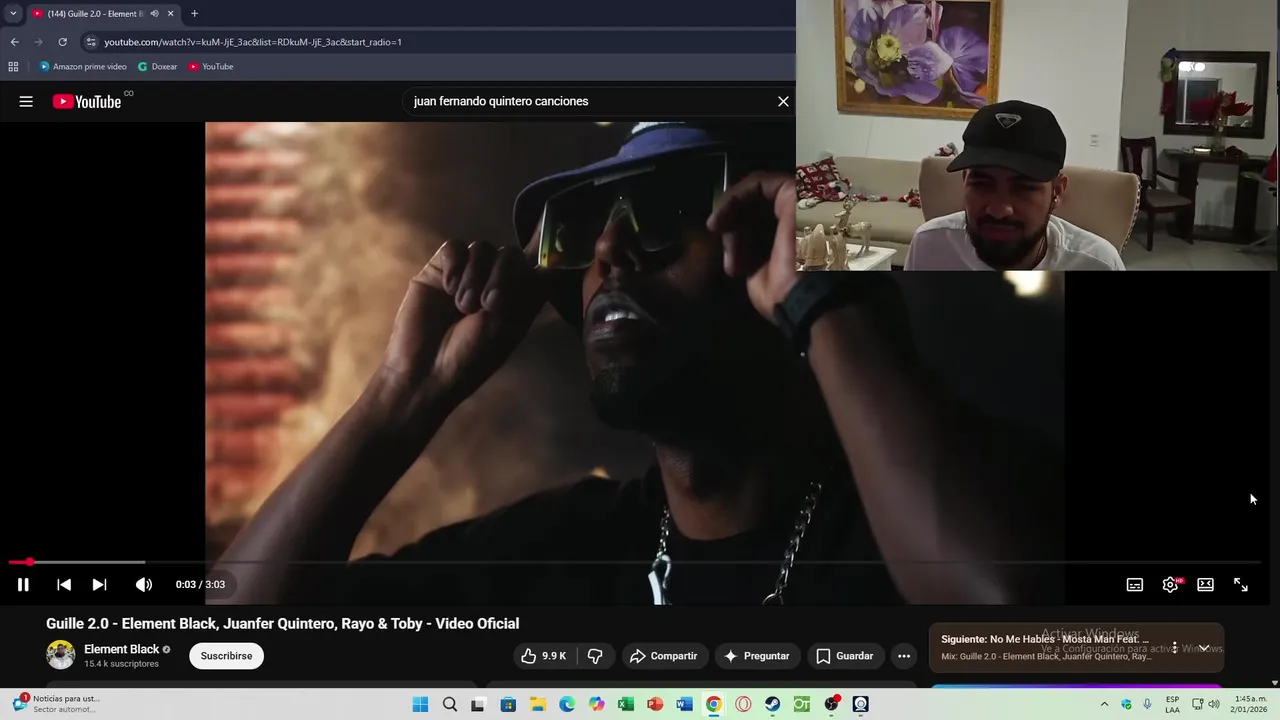Go to the YouTube home logo
This screenshot has width=1280, height=720.
pos(87,101)
